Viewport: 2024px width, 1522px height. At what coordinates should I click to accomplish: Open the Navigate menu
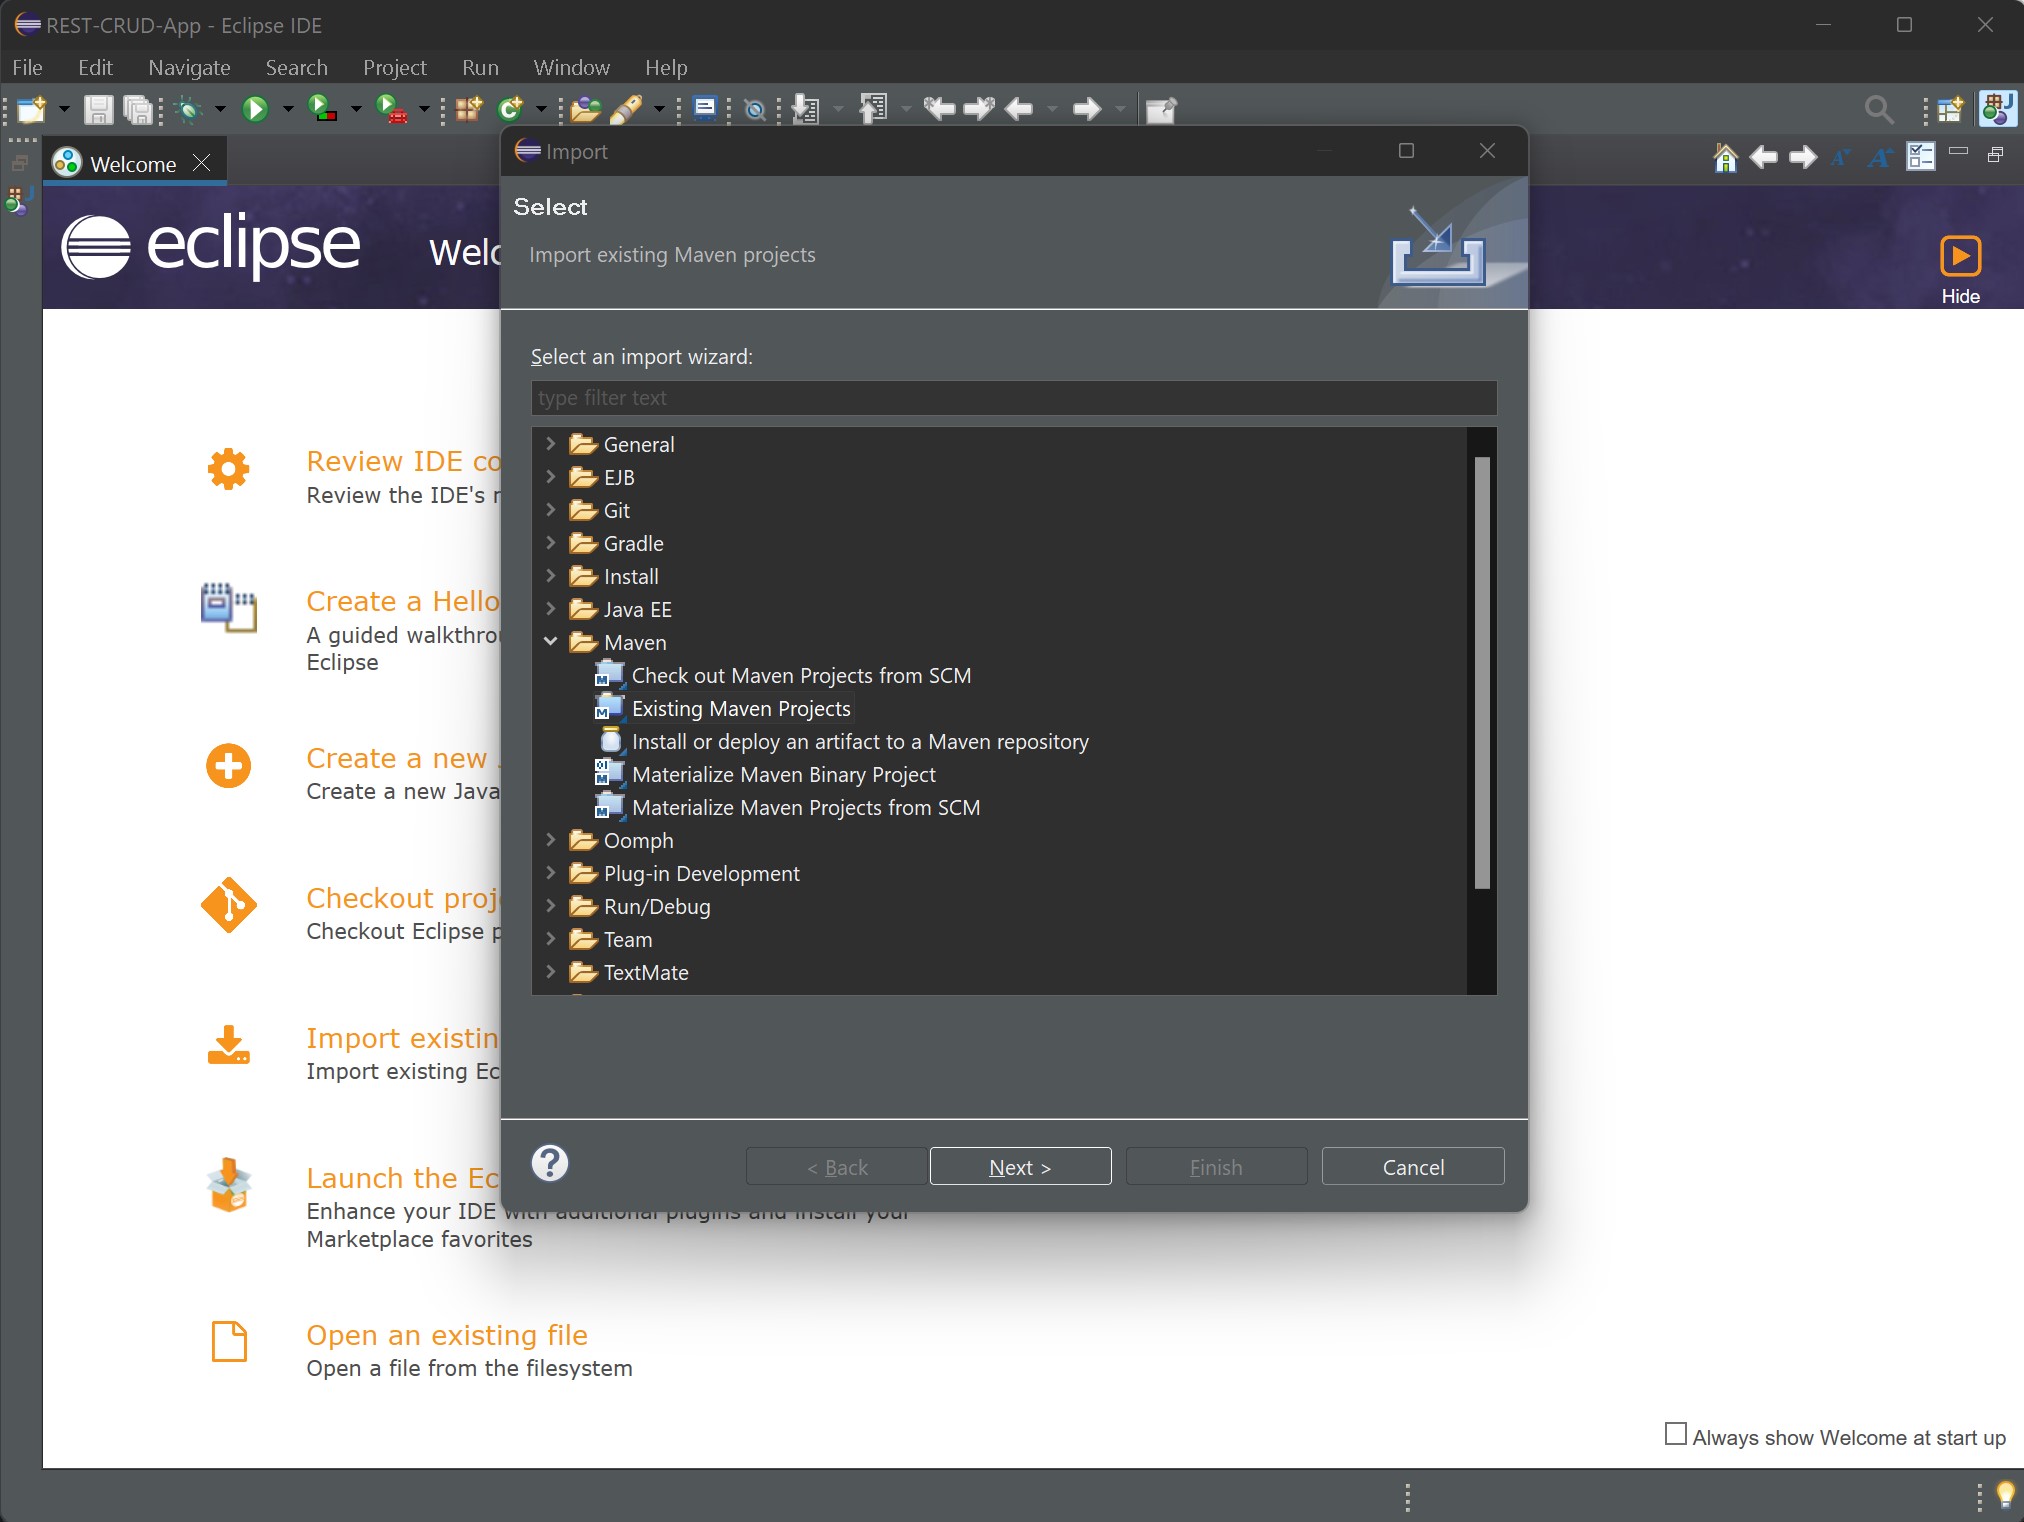click(x=189, y=67)
